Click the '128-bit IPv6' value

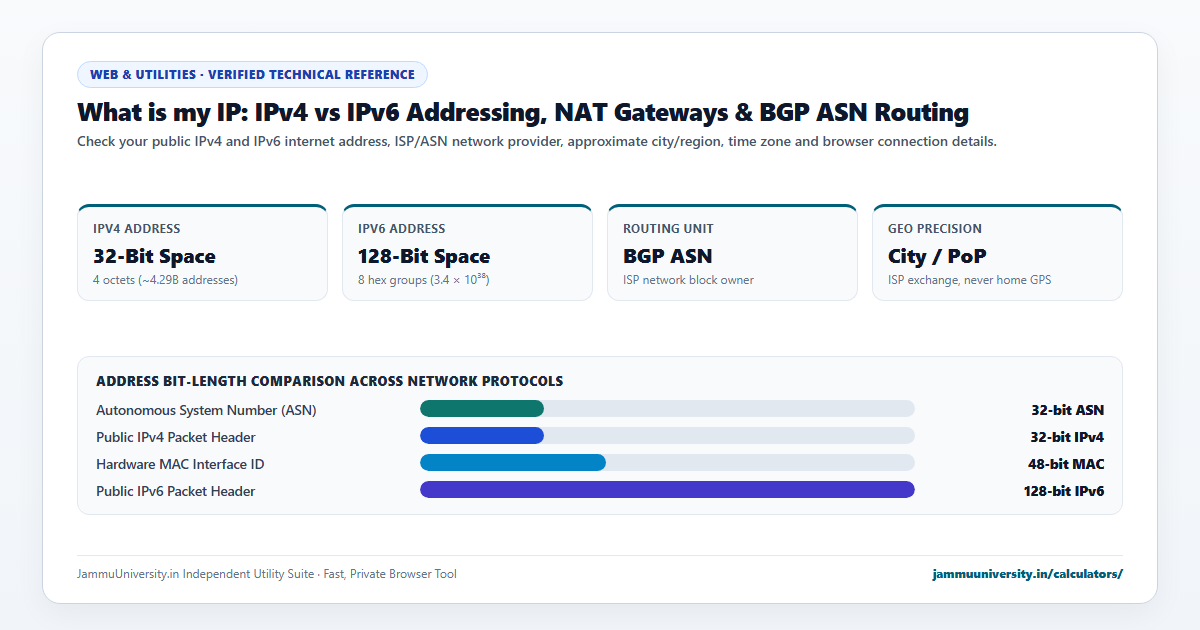1064,491
